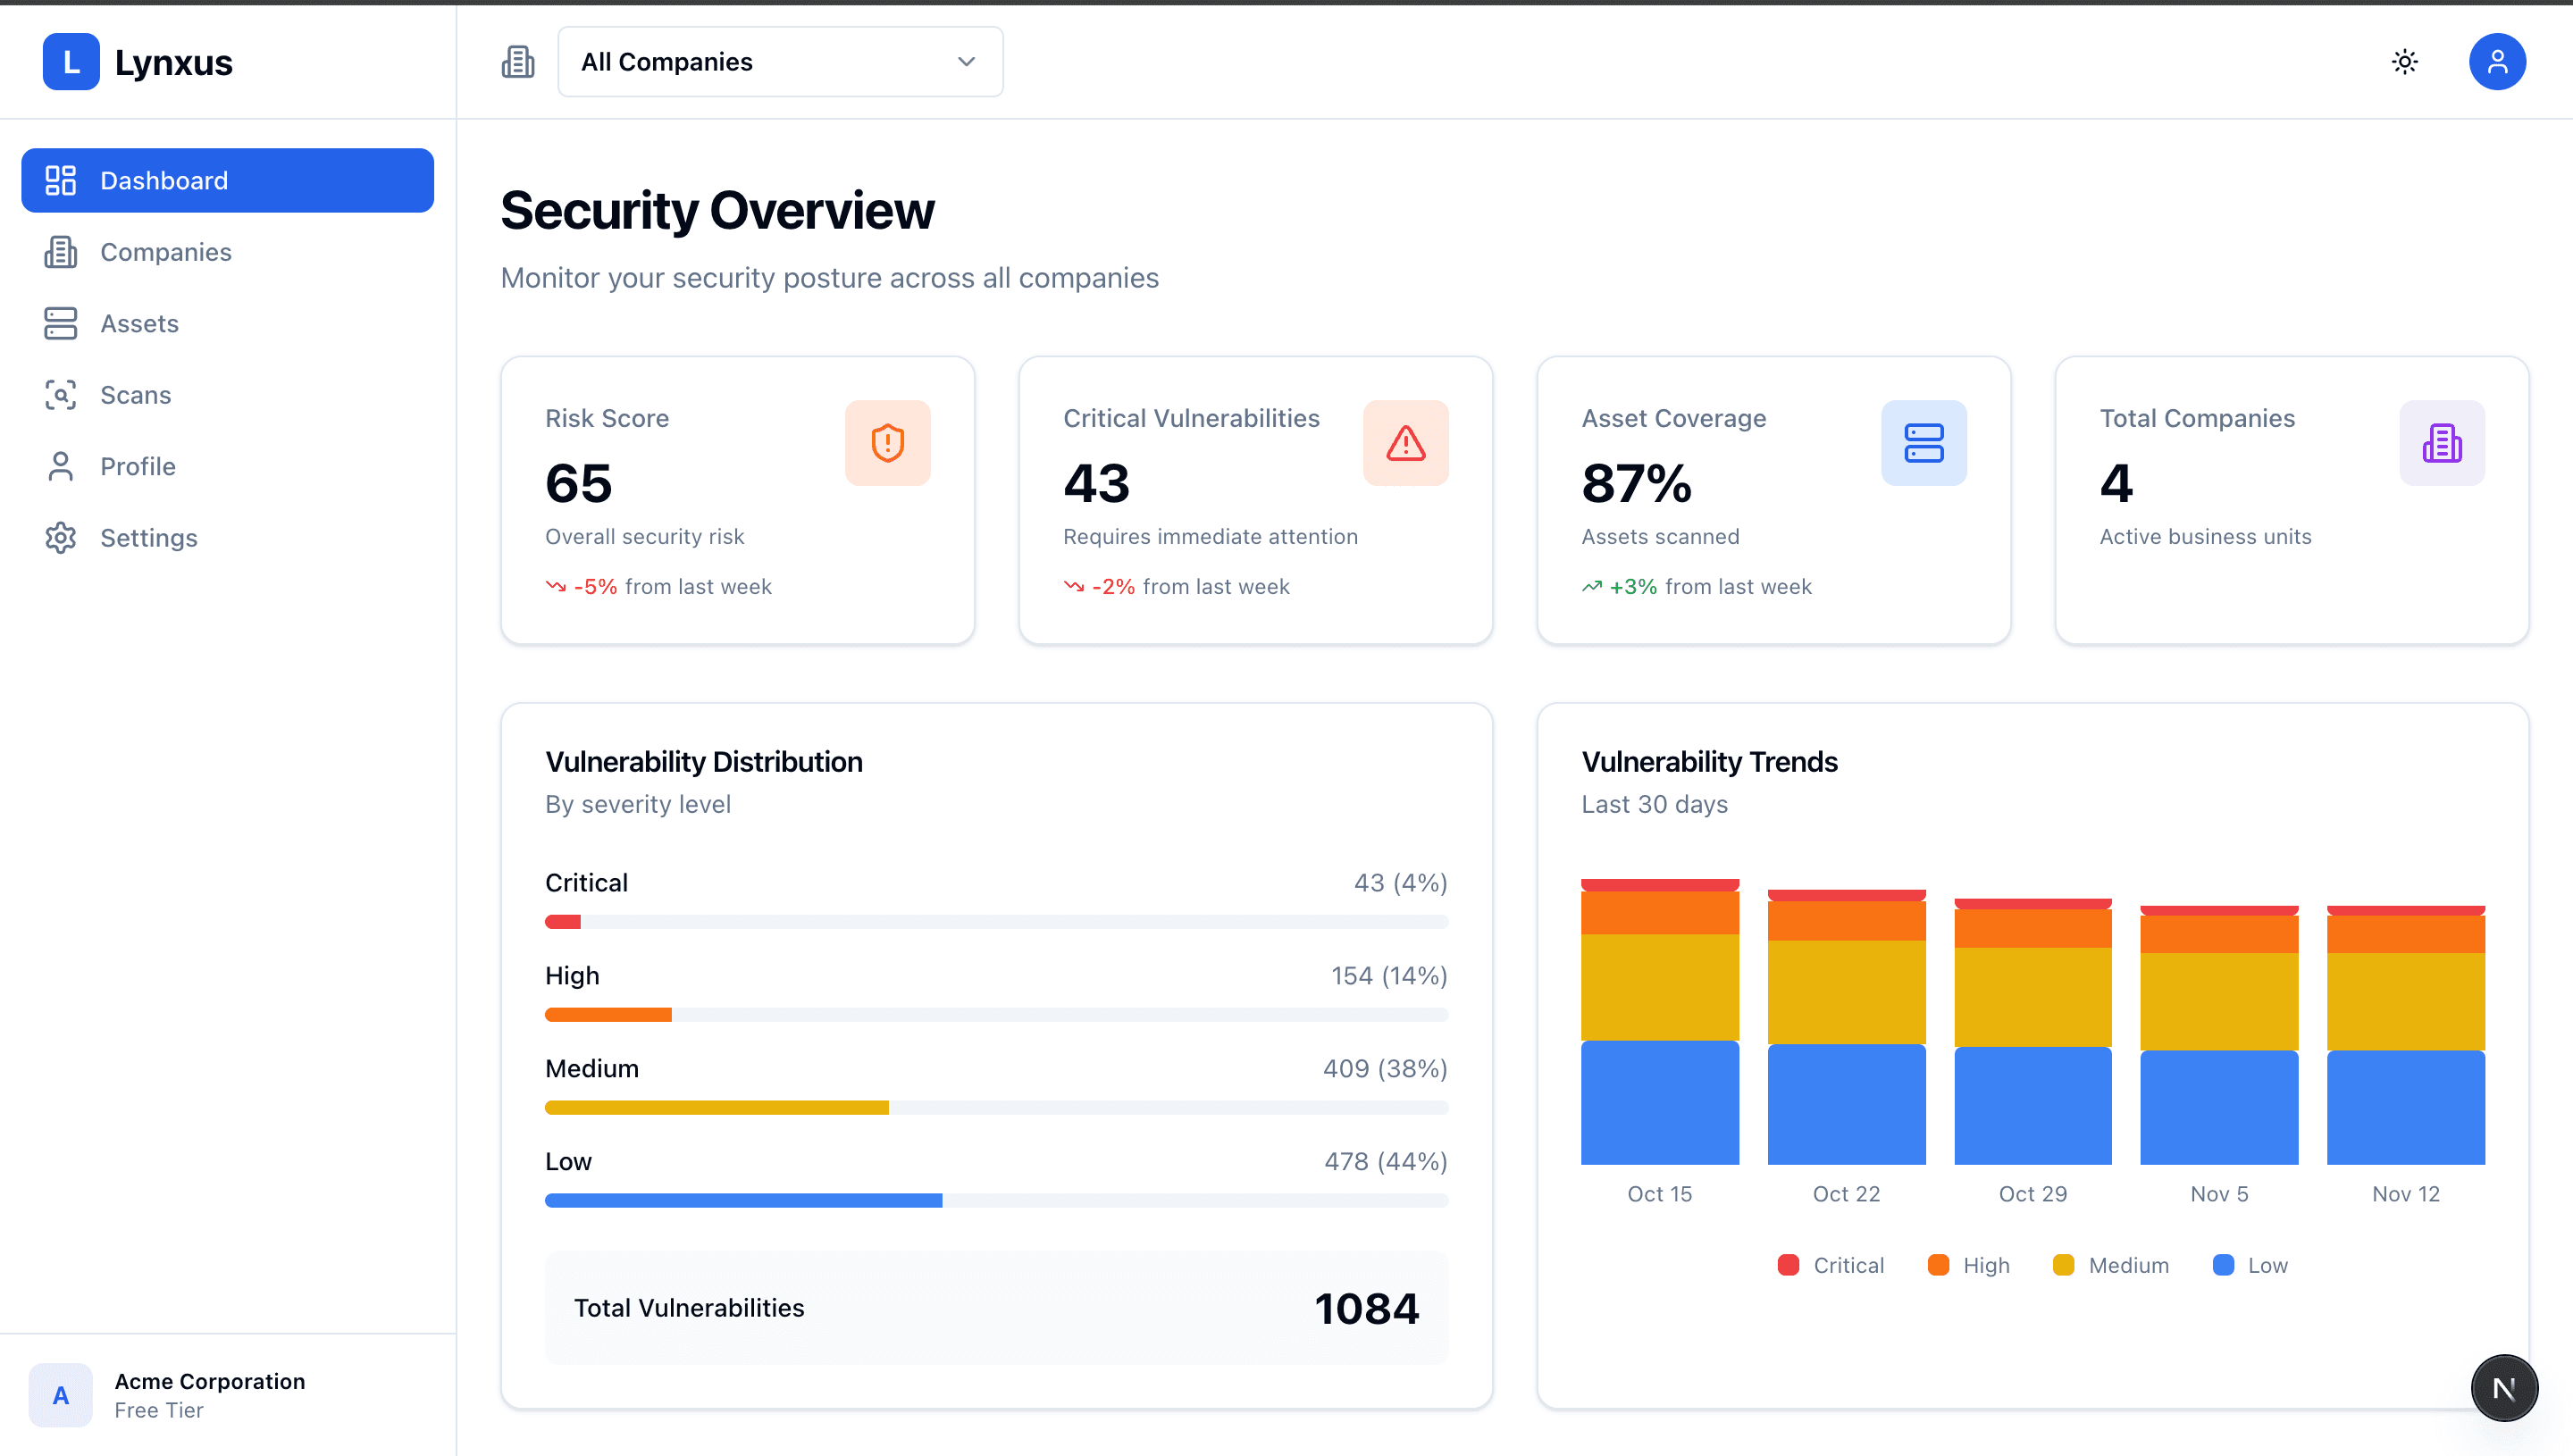This screenshot has width=2573, height=1456.
Task: Click the Assets server icon
Action: [x=61, y=323]
